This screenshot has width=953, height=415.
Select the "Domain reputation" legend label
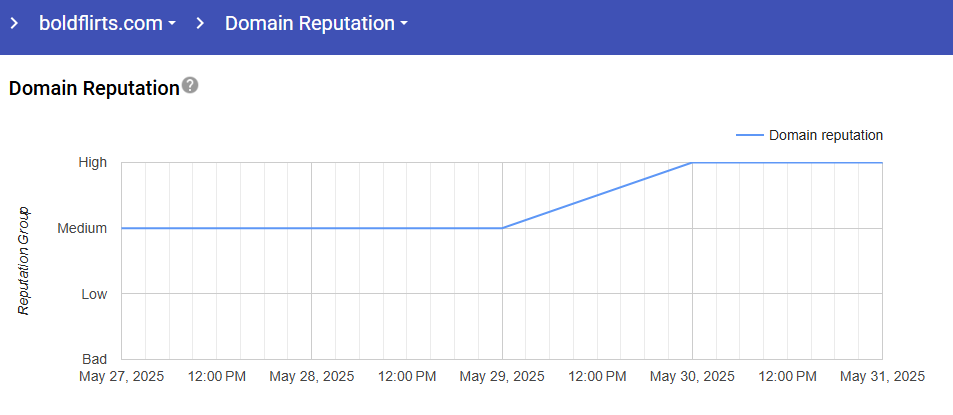[x=825, y=135]
